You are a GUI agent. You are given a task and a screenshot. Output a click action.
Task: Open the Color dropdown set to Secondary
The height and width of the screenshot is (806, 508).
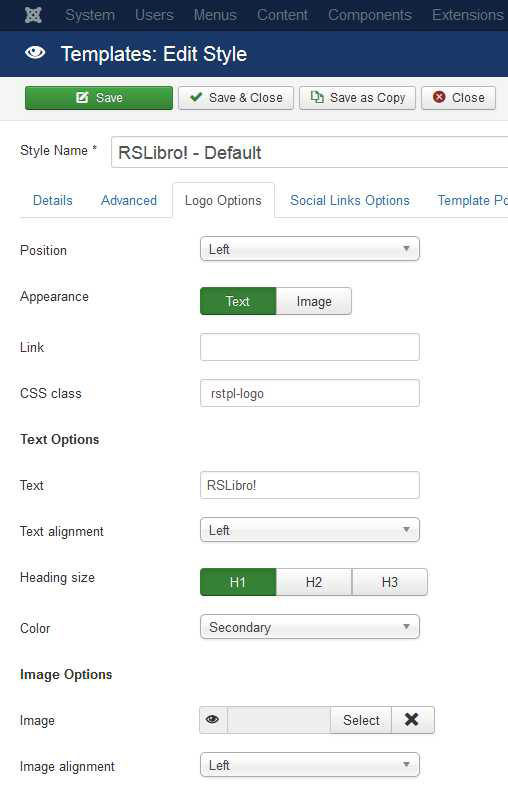(x=310, y=627)
